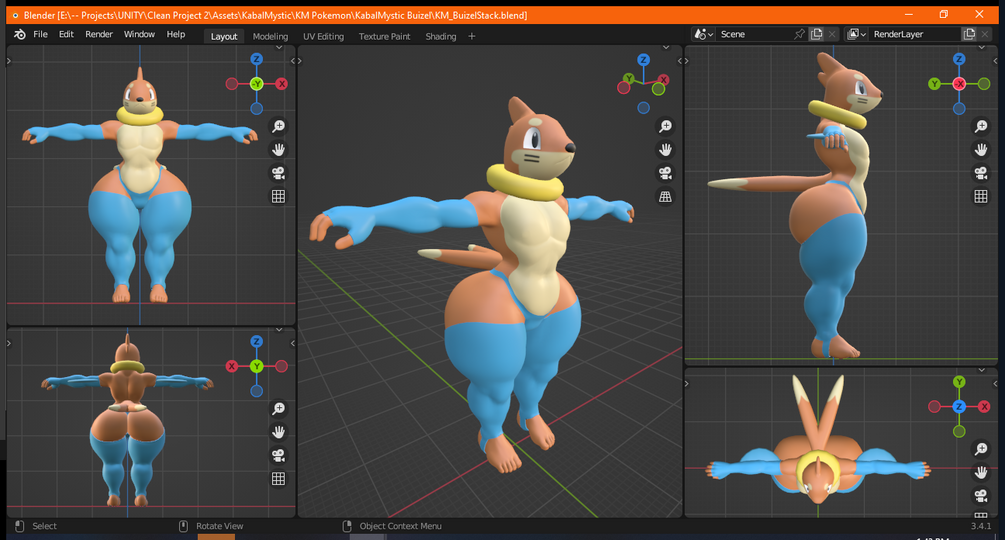Click the Y axis on the perspective viewport gizmo

coord(629,79)
